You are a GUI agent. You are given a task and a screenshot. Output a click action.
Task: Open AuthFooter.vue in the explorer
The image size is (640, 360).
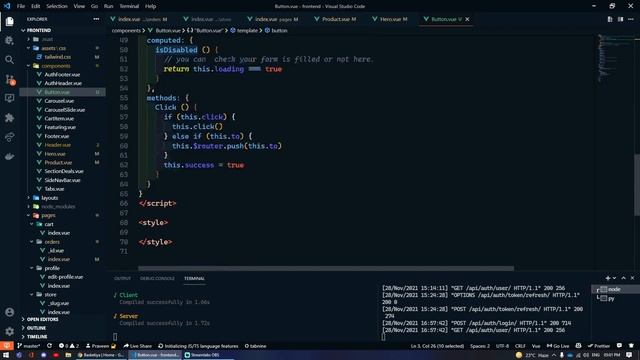[x=62, y=75]
